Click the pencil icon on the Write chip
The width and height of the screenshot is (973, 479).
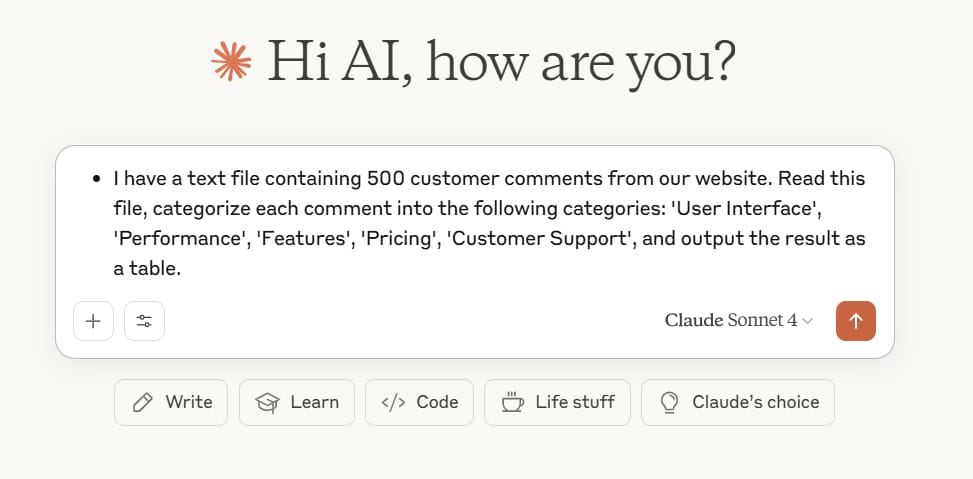pyautogui.click(x=143, y=402)
